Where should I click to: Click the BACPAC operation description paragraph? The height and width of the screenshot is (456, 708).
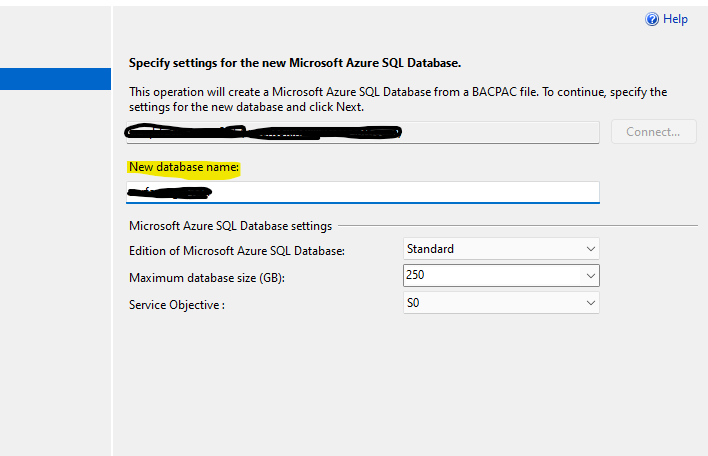tap(397, 99)
